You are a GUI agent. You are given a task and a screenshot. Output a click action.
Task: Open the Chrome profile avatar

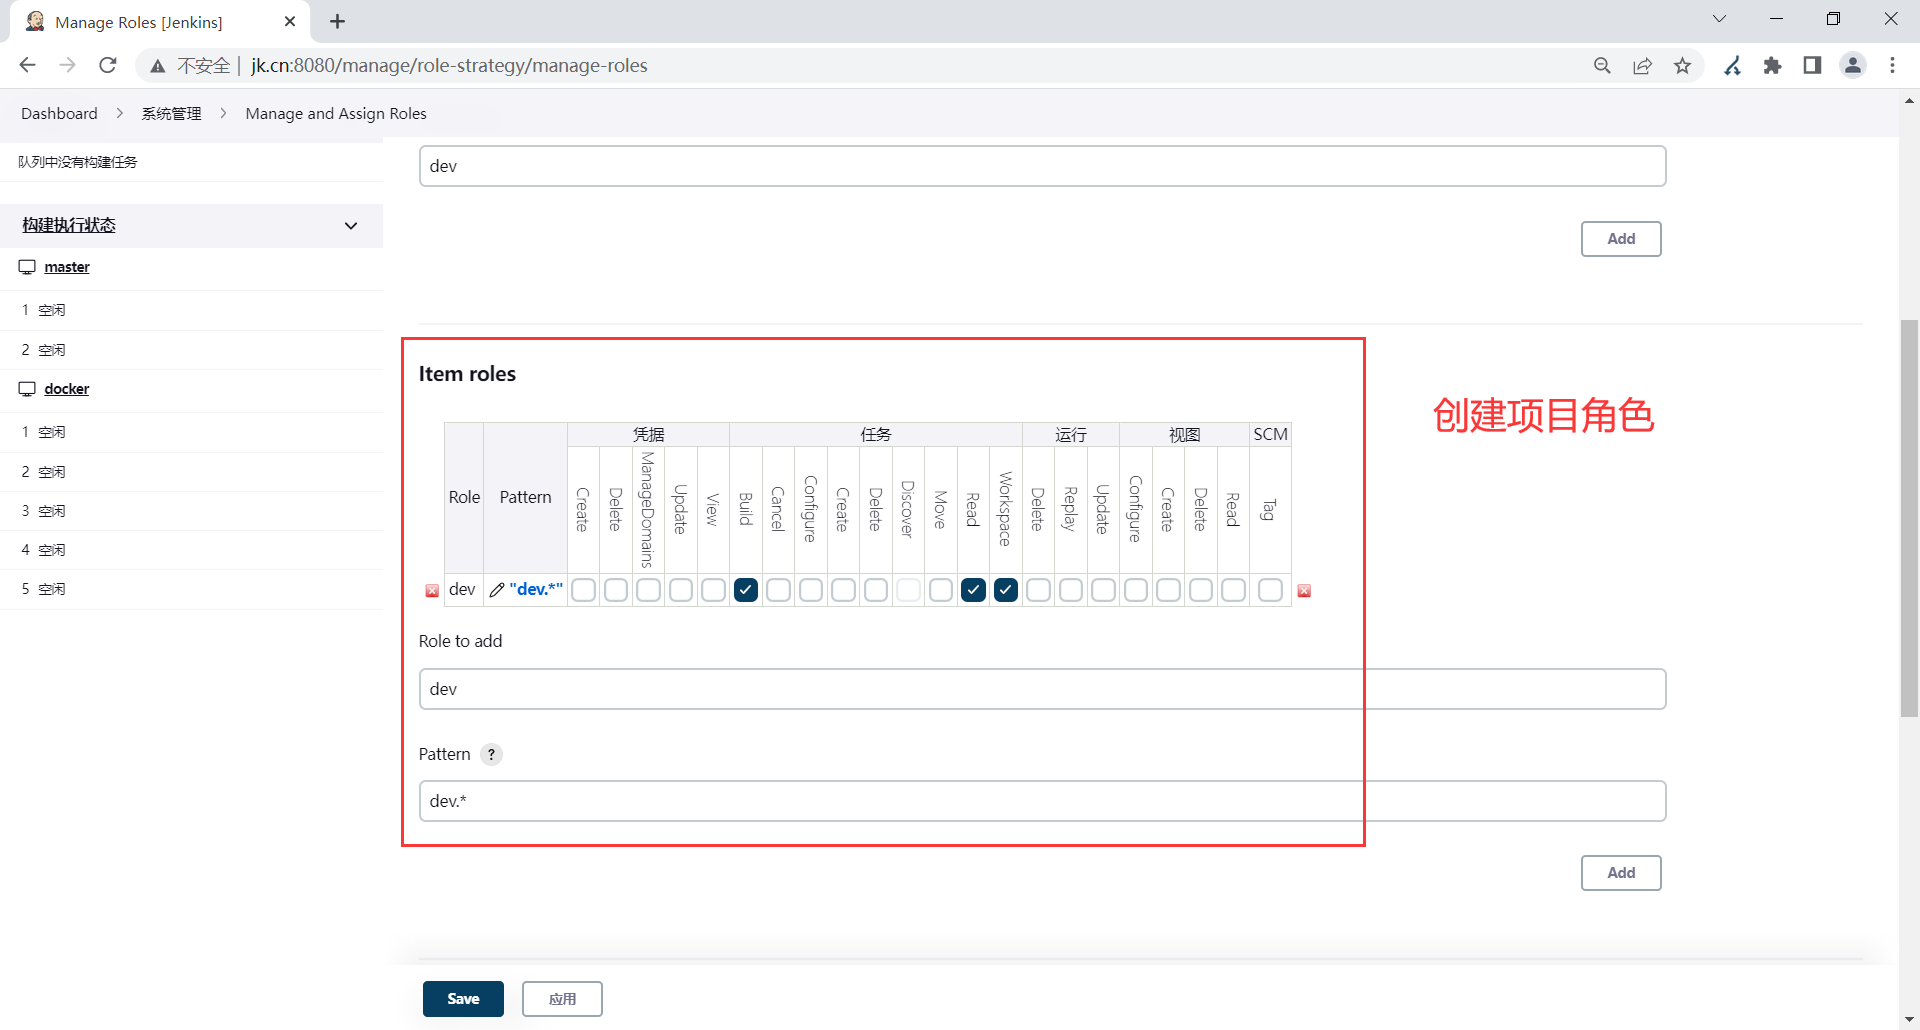point(1853,65)
